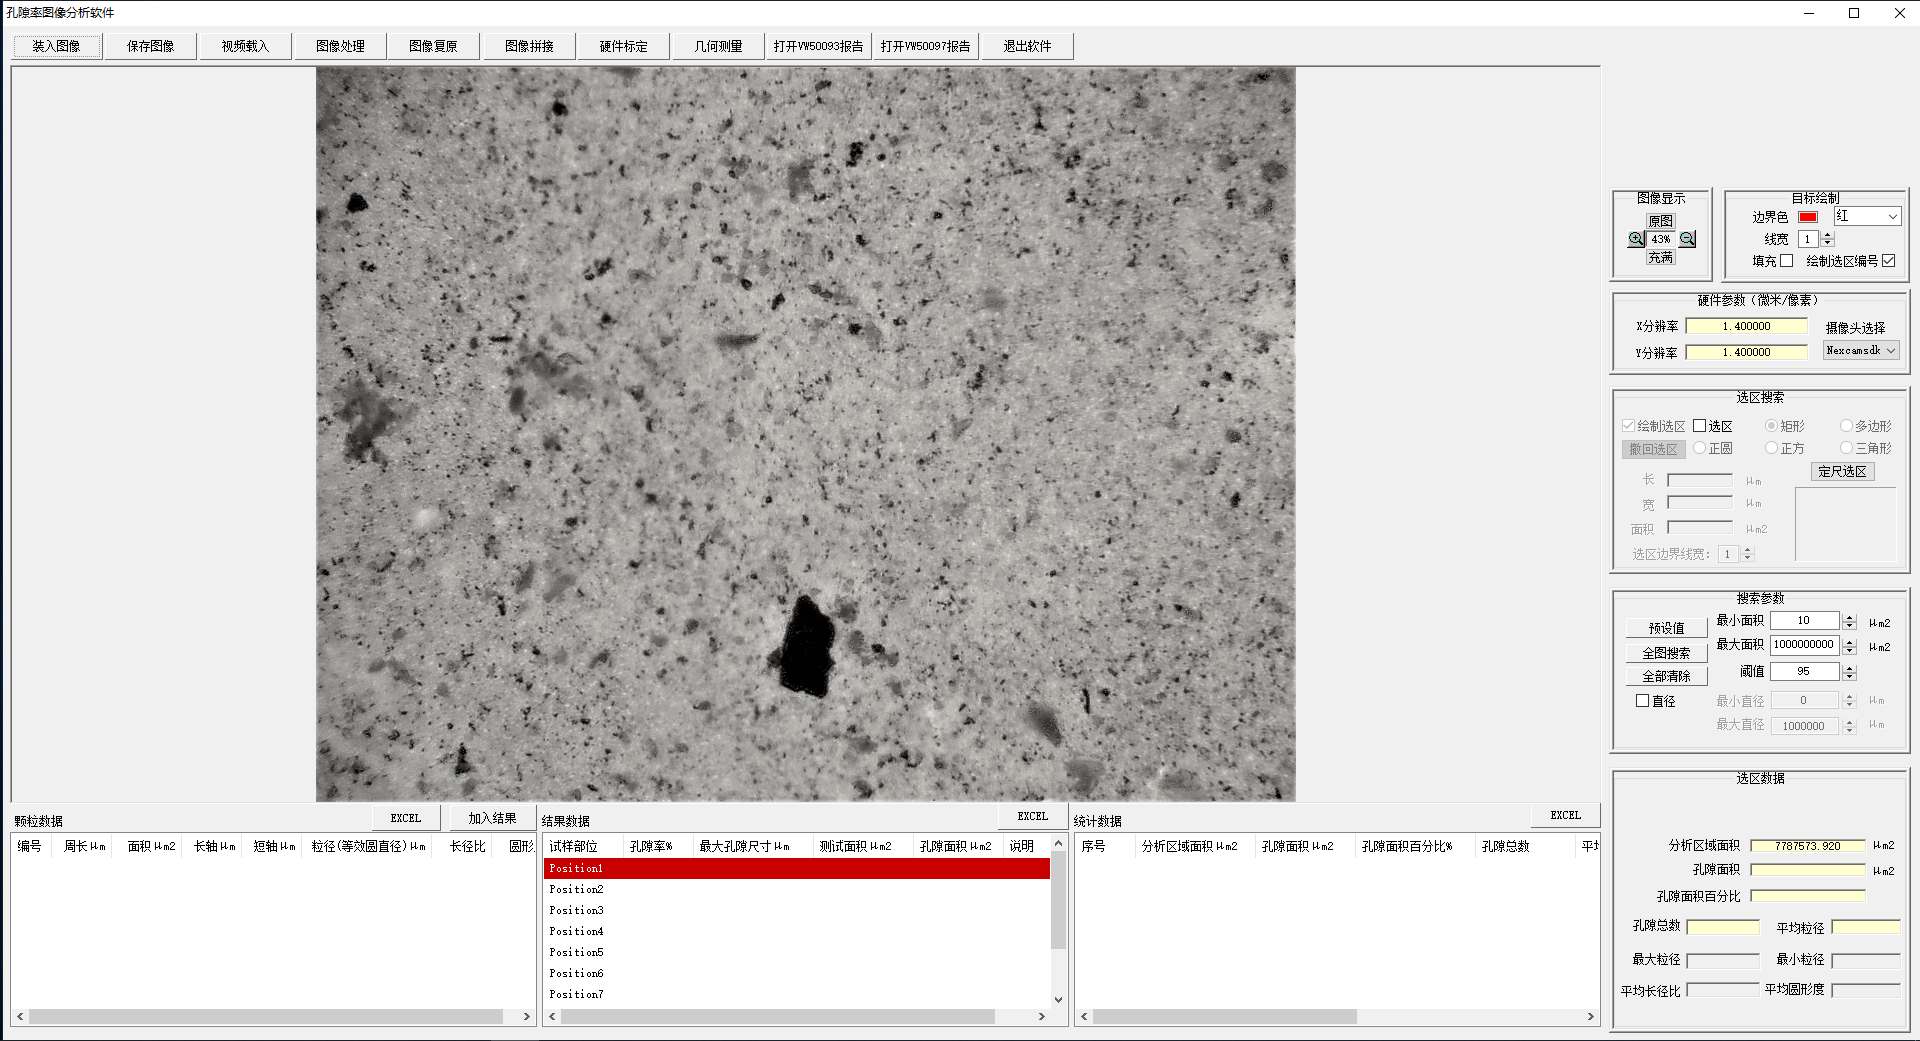The image size is (1920, 1041).
Task: Click 孔隙率% column header
Action: [658, 846]
